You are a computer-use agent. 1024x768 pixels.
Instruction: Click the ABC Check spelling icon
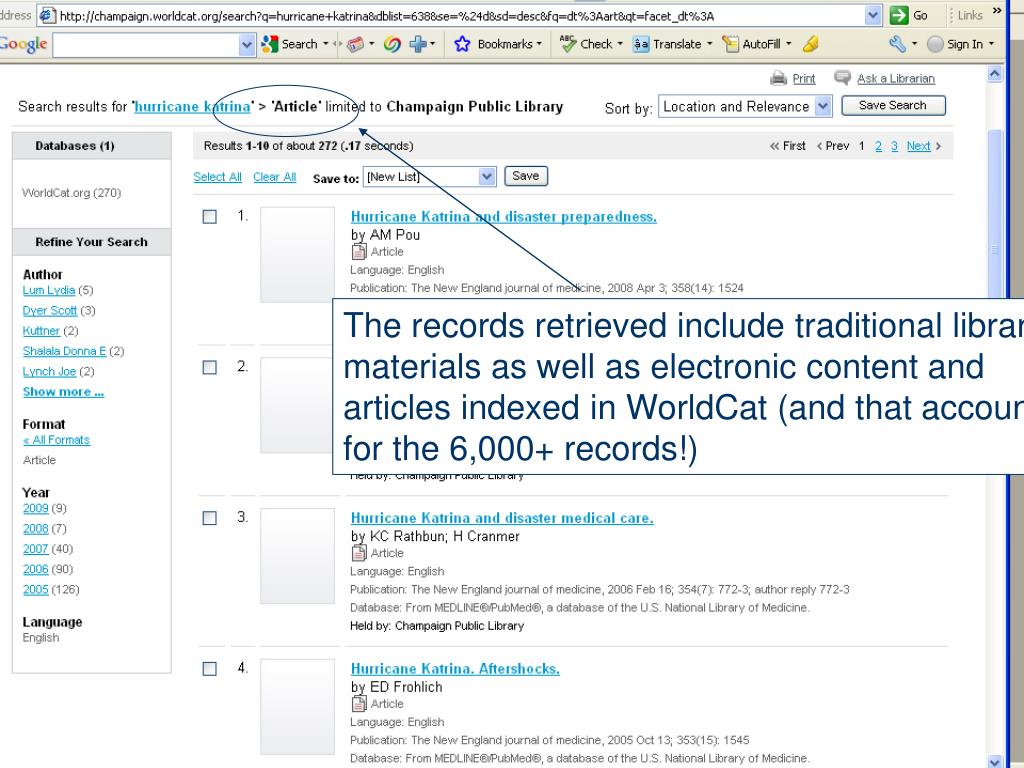pos(568,44)
